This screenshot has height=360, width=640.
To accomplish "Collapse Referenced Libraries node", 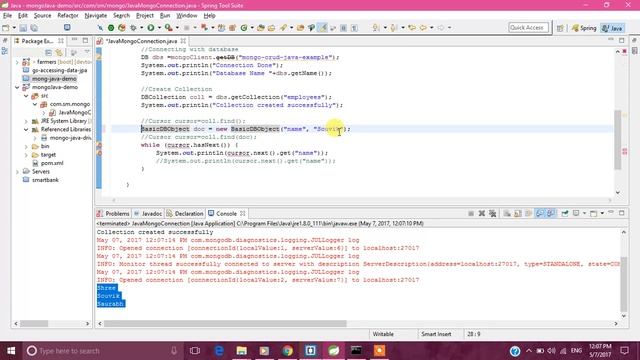I will [x=26, y=129].
